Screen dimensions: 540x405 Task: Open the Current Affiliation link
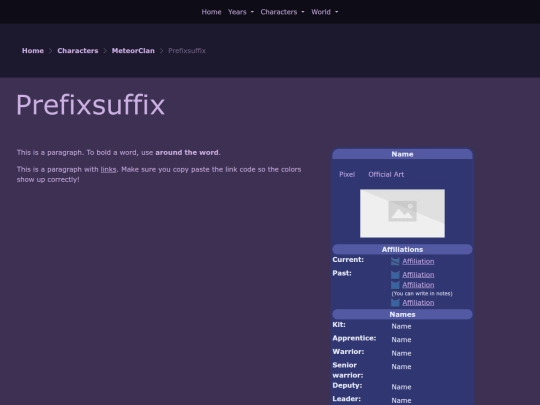[418, 261]
